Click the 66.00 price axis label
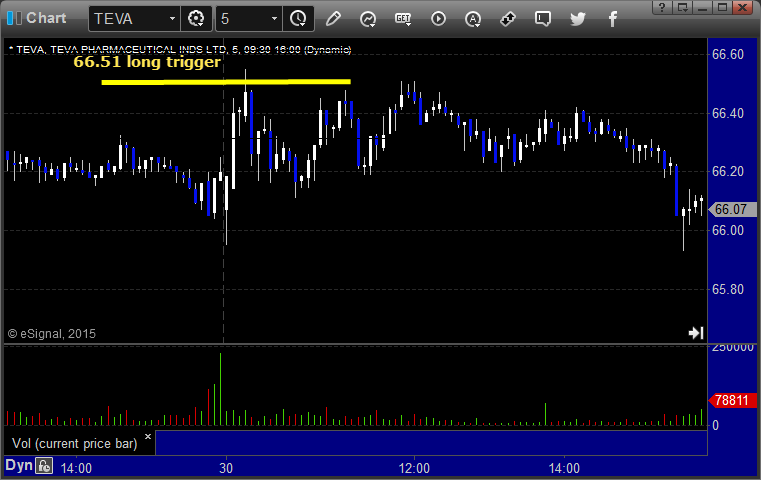Image resolution: width=761 pixels, height=480 pixels. [x=728, y=230]
